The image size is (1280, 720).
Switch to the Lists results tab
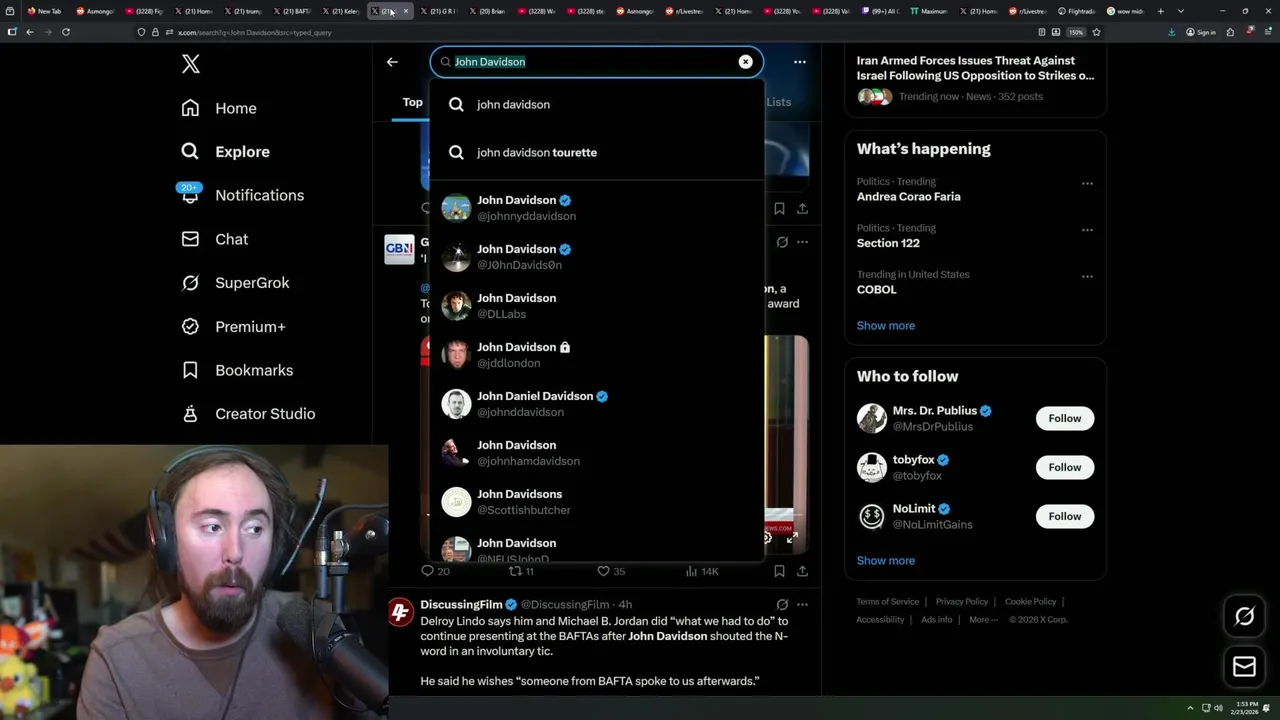click(779, 102)
